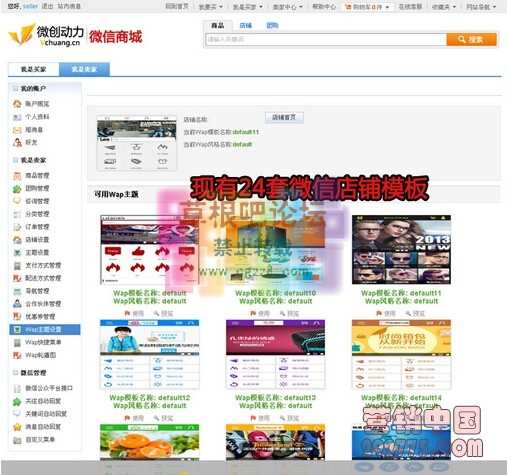
Task: Click the orange 搜索 search button
Action: pyautogui.click(x=471, y=40)
